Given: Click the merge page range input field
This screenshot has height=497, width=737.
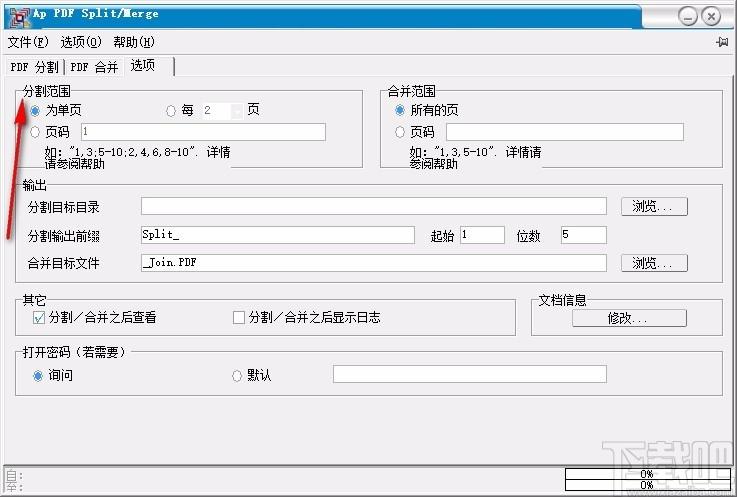Looking at the screenshot, I should click(565, 132).
